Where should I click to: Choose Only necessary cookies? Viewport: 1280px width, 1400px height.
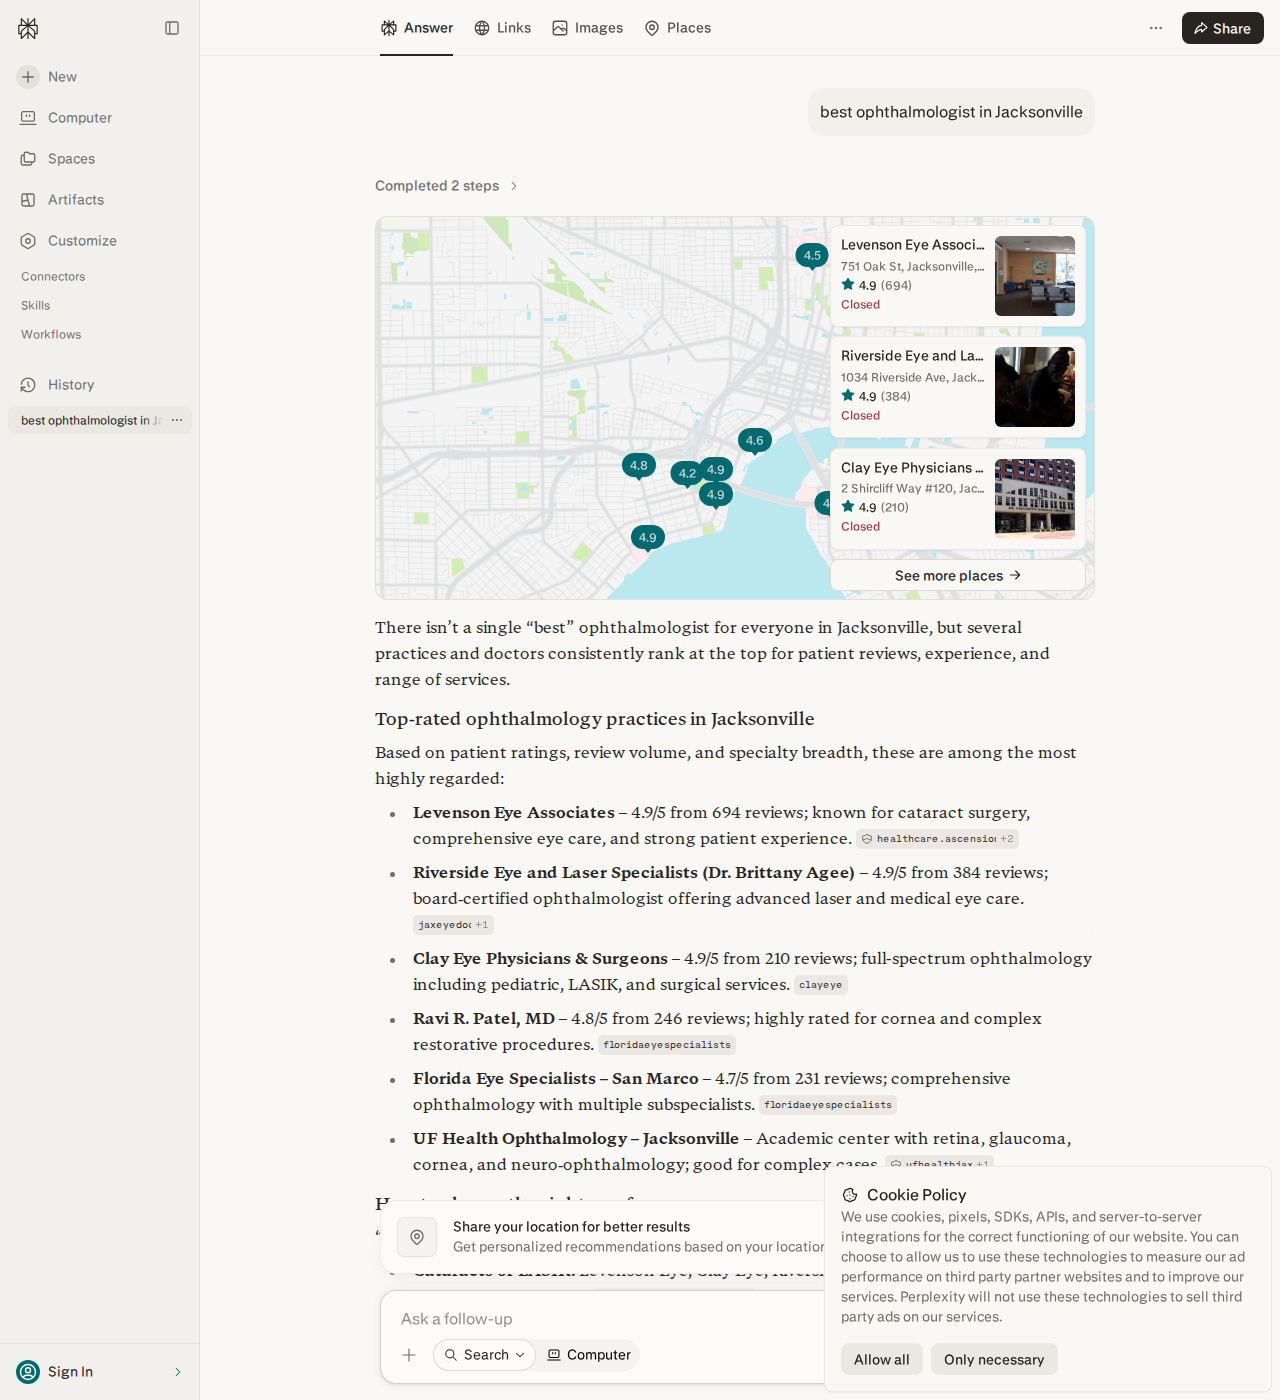(x=994, y=1359)
